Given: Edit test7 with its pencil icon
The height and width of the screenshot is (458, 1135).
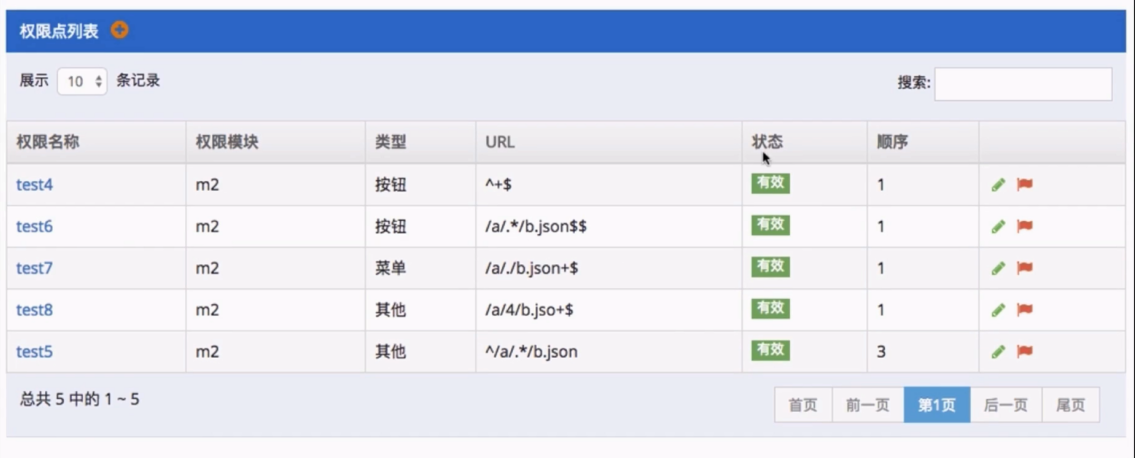Looking at the screenshot, I should 998,268.
